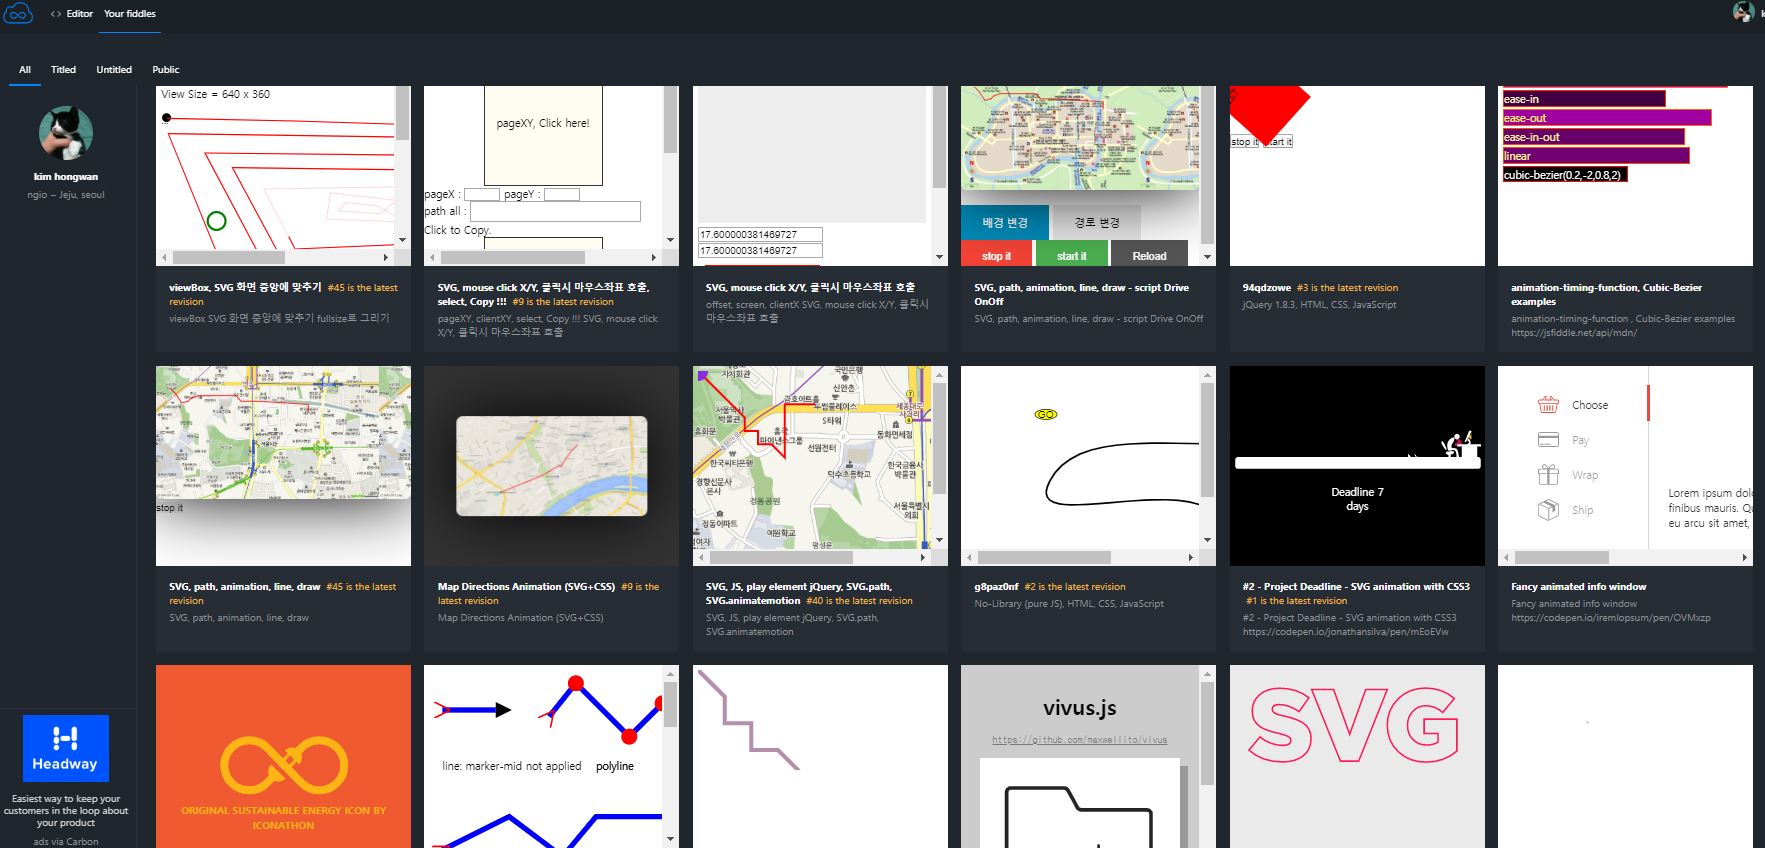Image resolution: width=1765 pixels, height=848 pixels.
Task: Open the viewBox SVG fiddle thumbnail
Action: point(283,175)
